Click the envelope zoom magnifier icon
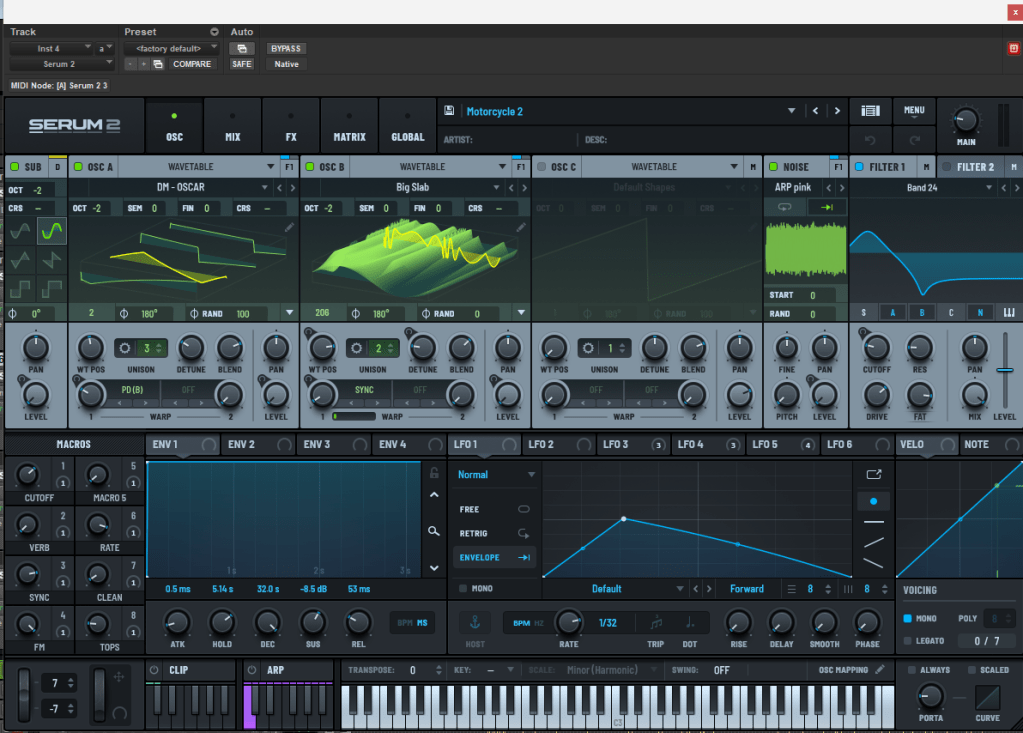The height and width of the screenshot is (733, 1023). [x=433, y=531]
